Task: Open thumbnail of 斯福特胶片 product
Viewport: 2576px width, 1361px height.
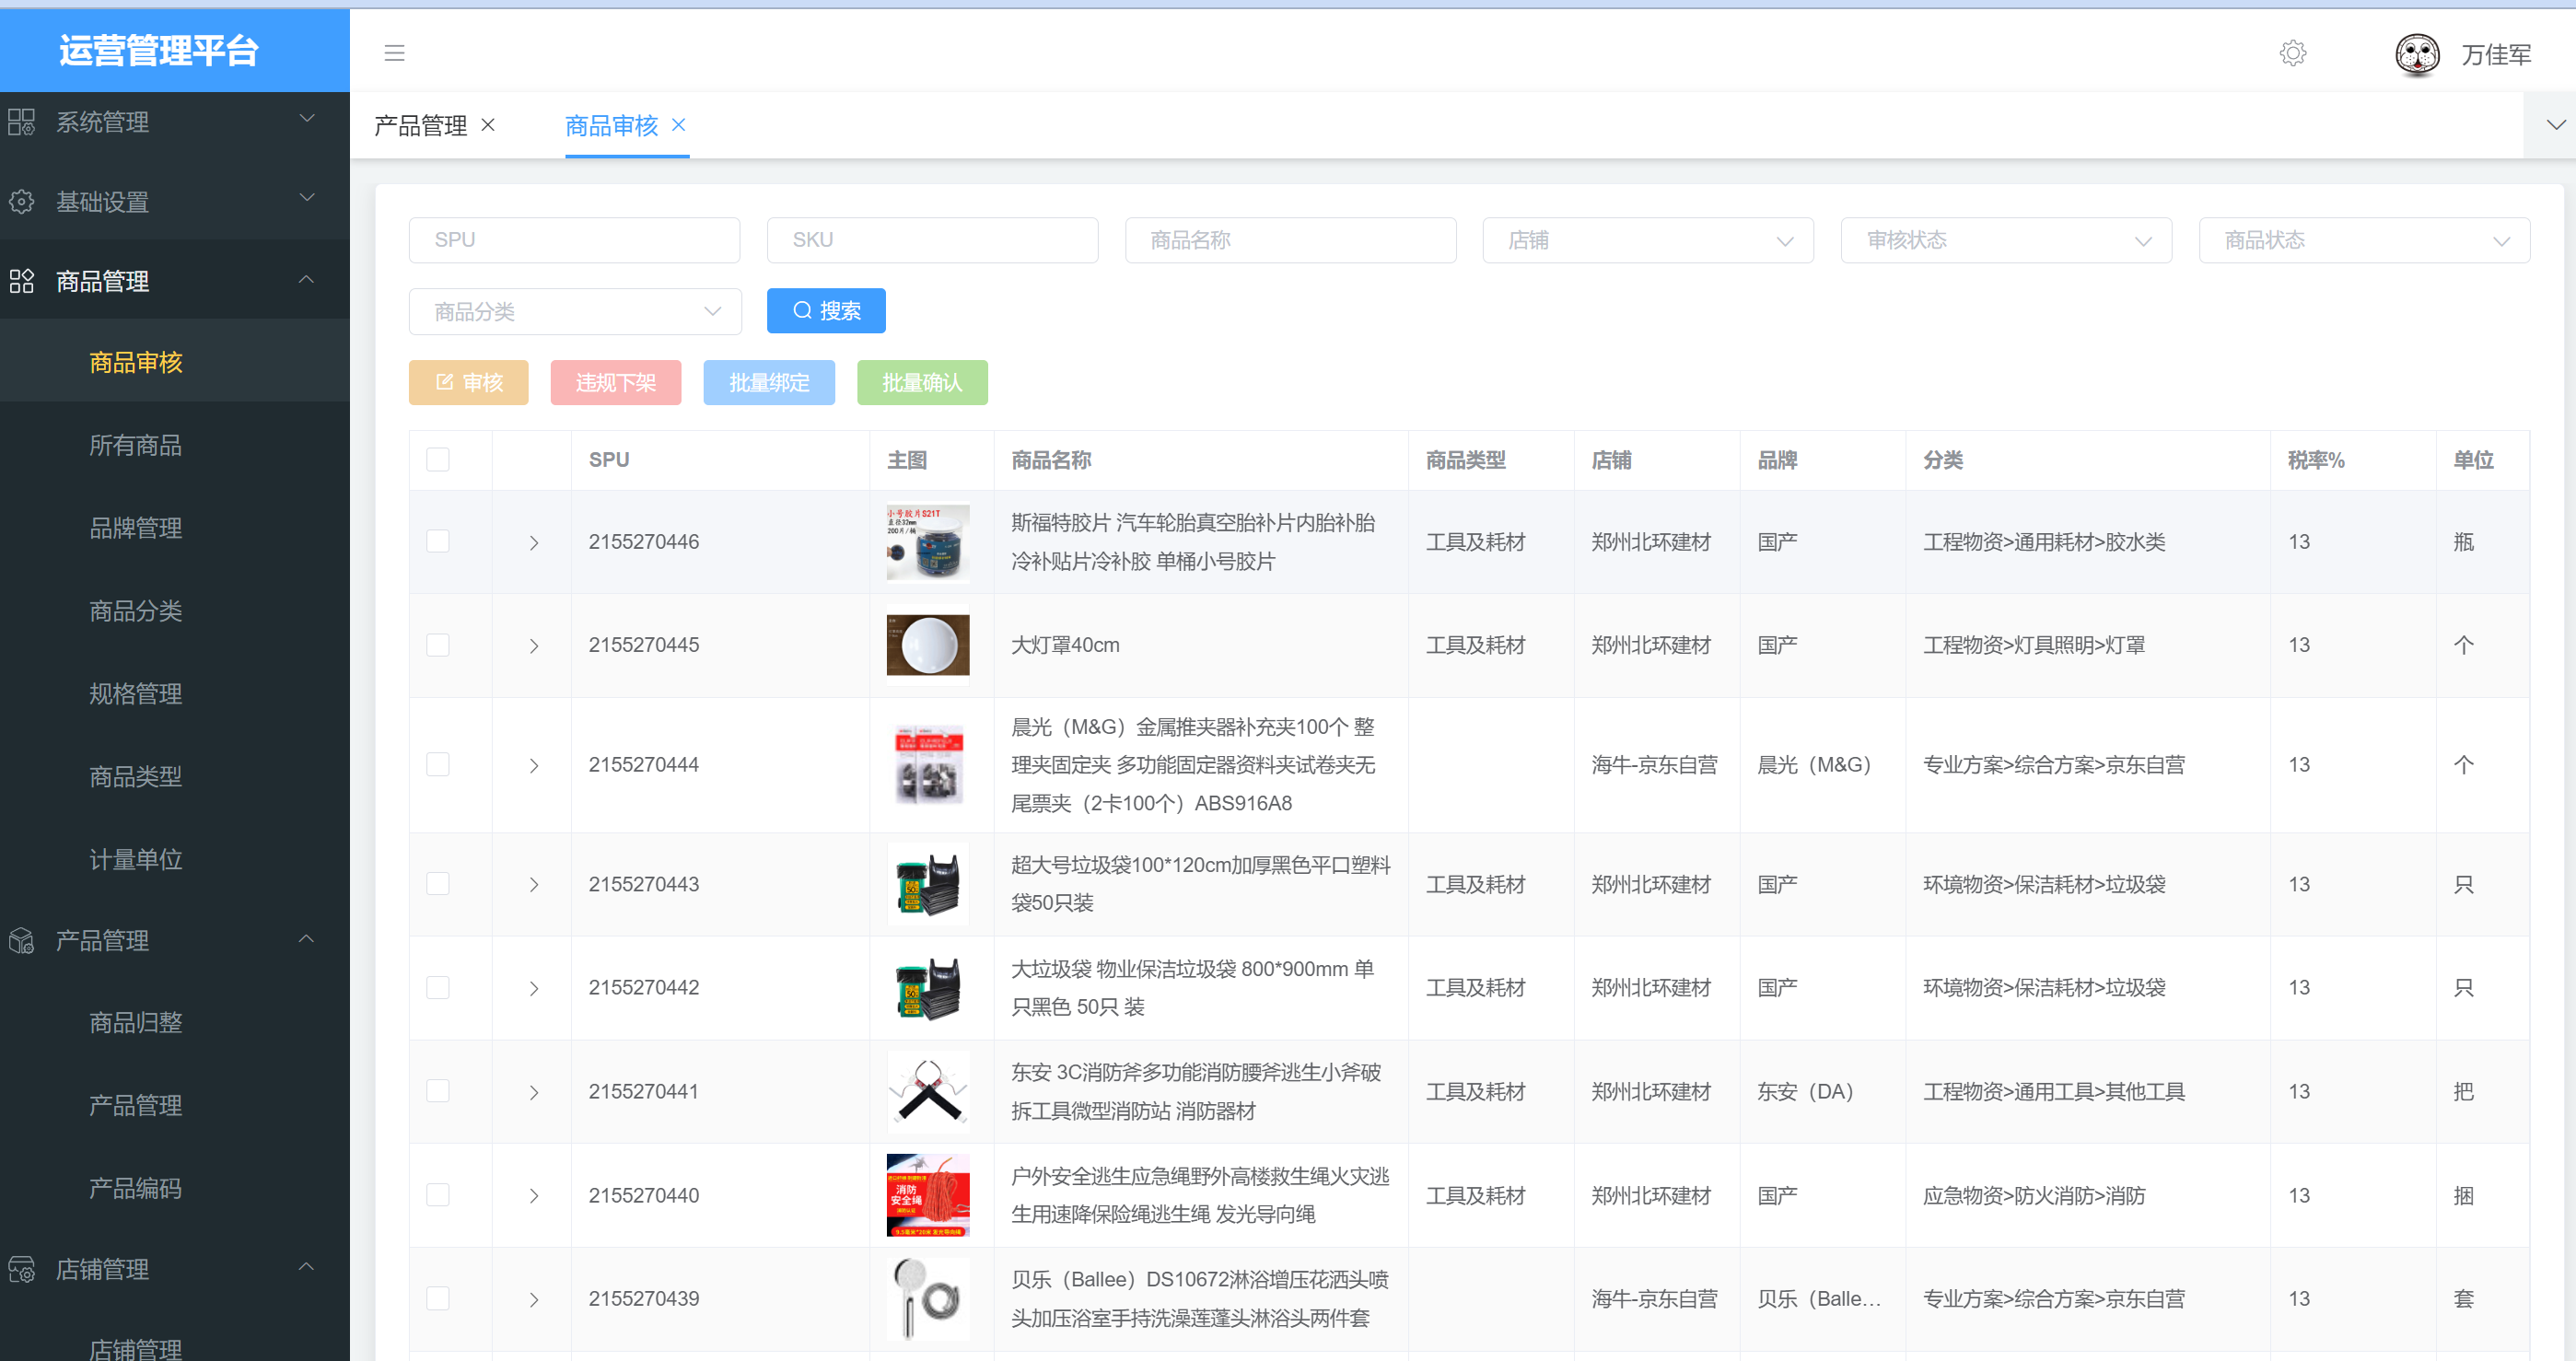Action: [928, 542]
